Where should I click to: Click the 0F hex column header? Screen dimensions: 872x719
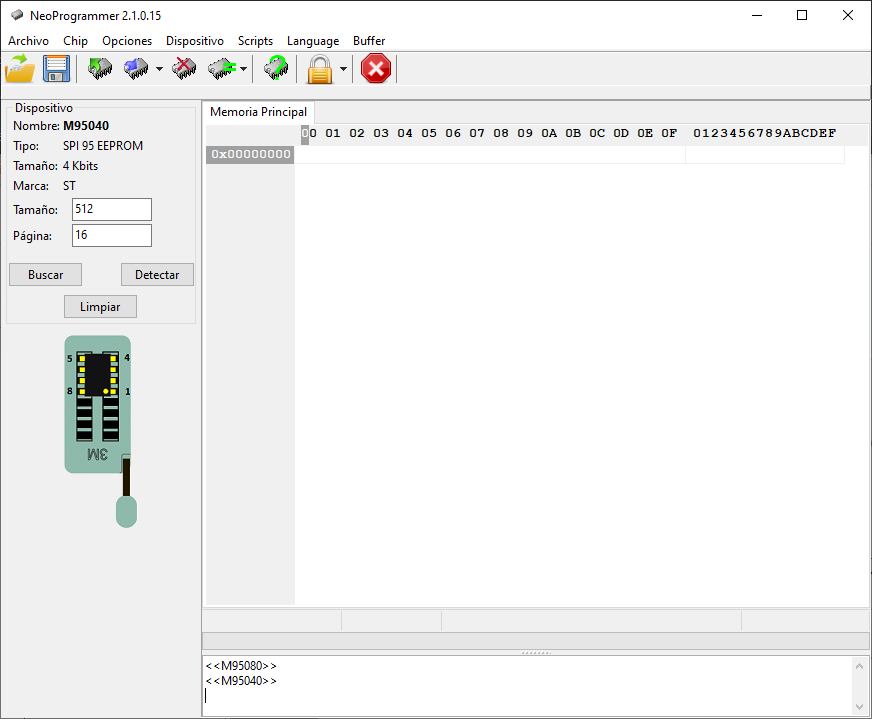[x=669, y=133]
